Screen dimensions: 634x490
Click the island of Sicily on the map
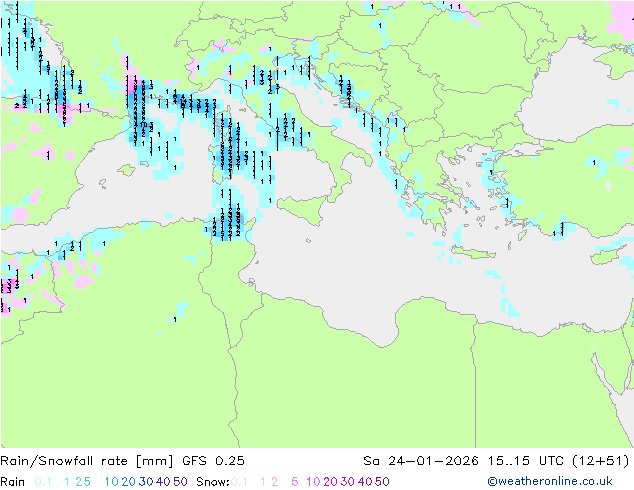(x=304, y=208)
